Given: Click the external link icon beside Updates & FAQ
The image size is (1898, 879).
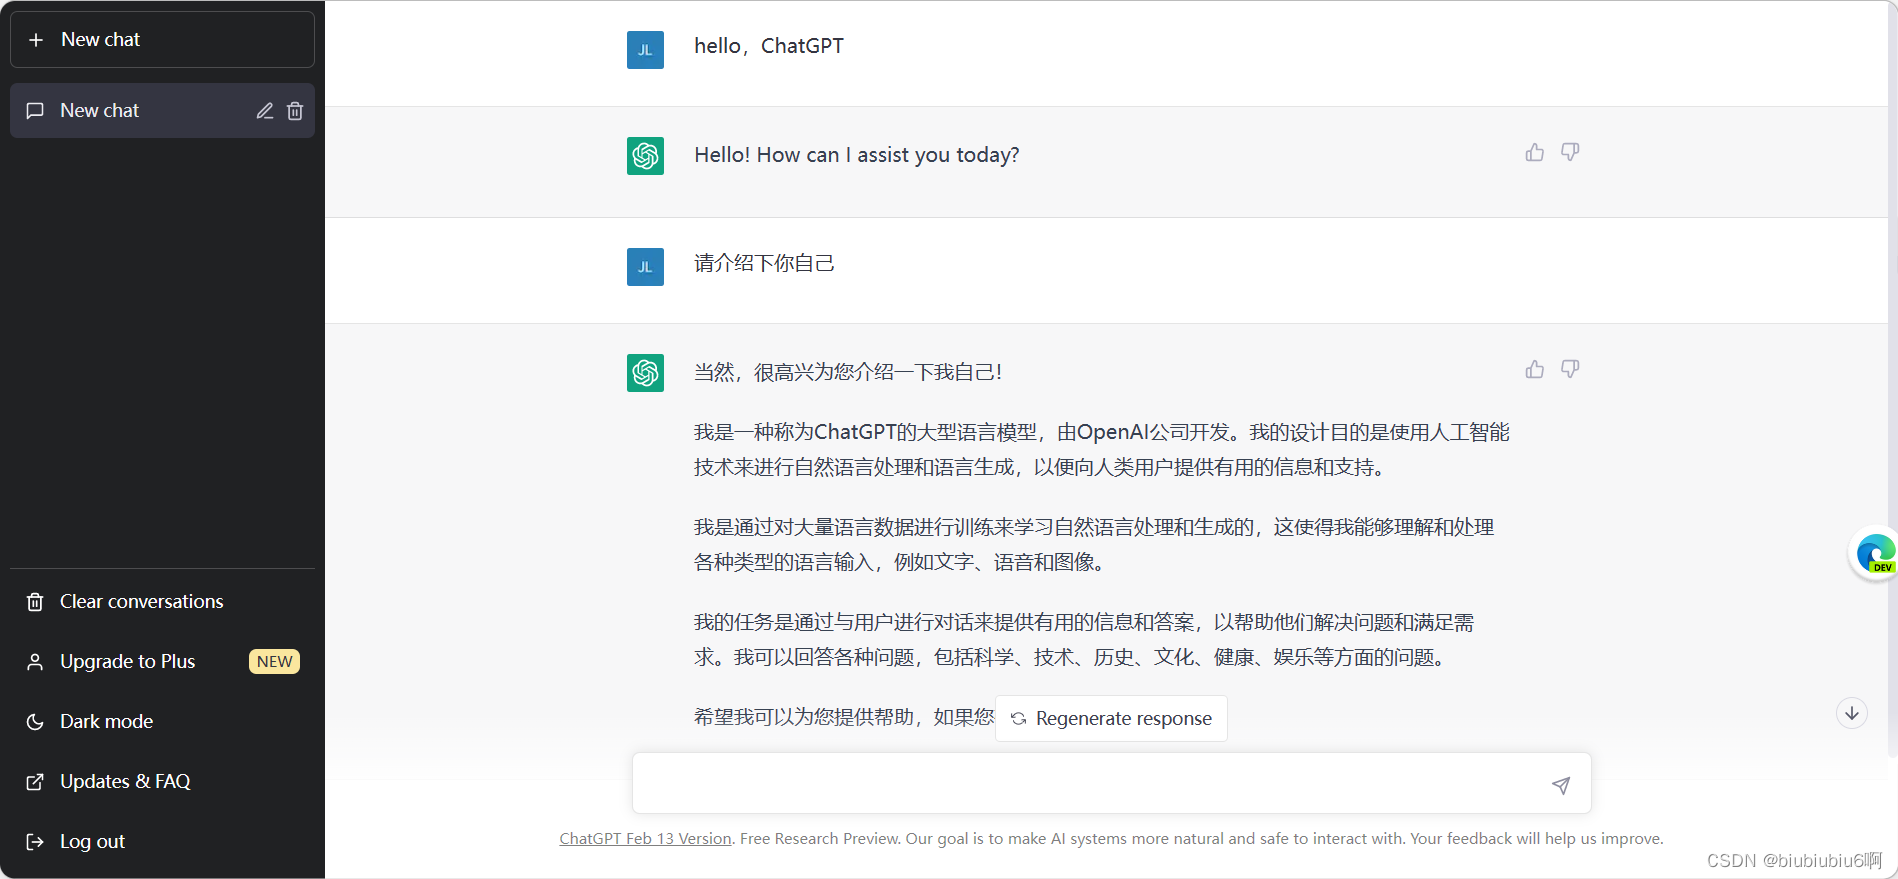Looking at the screenshot, I should pyautogui.click(x=35, y=782).
